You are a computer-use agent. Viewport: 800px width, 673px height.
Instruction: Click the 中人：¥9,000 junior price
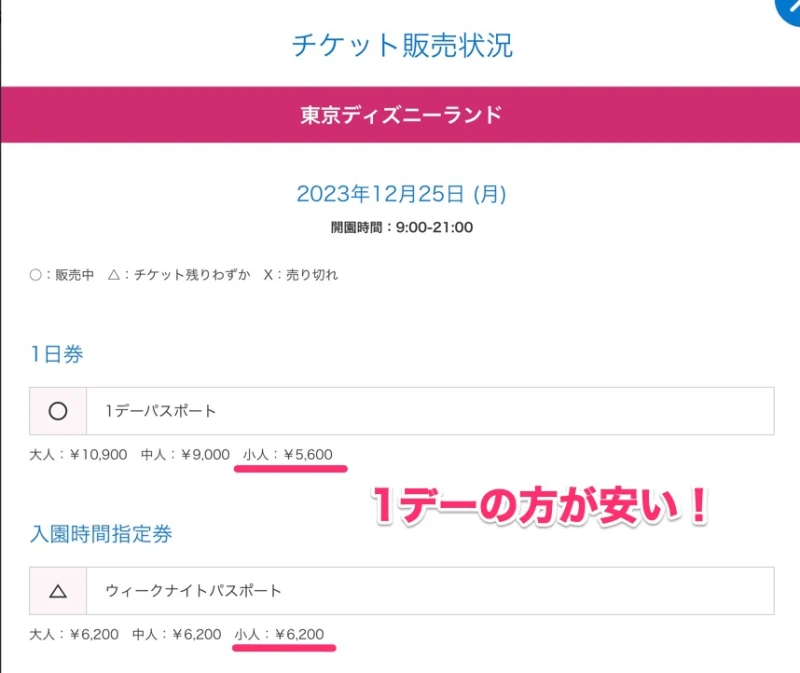[x=183, y=455]
